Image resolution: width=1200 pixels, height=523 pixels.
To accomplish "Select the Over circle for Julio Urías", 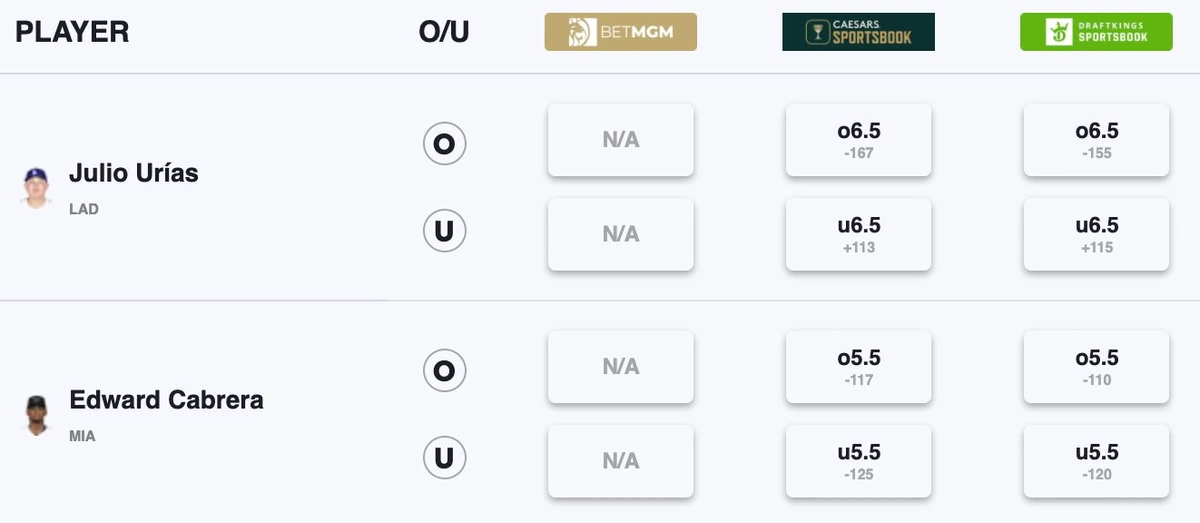I will [444, 145].
